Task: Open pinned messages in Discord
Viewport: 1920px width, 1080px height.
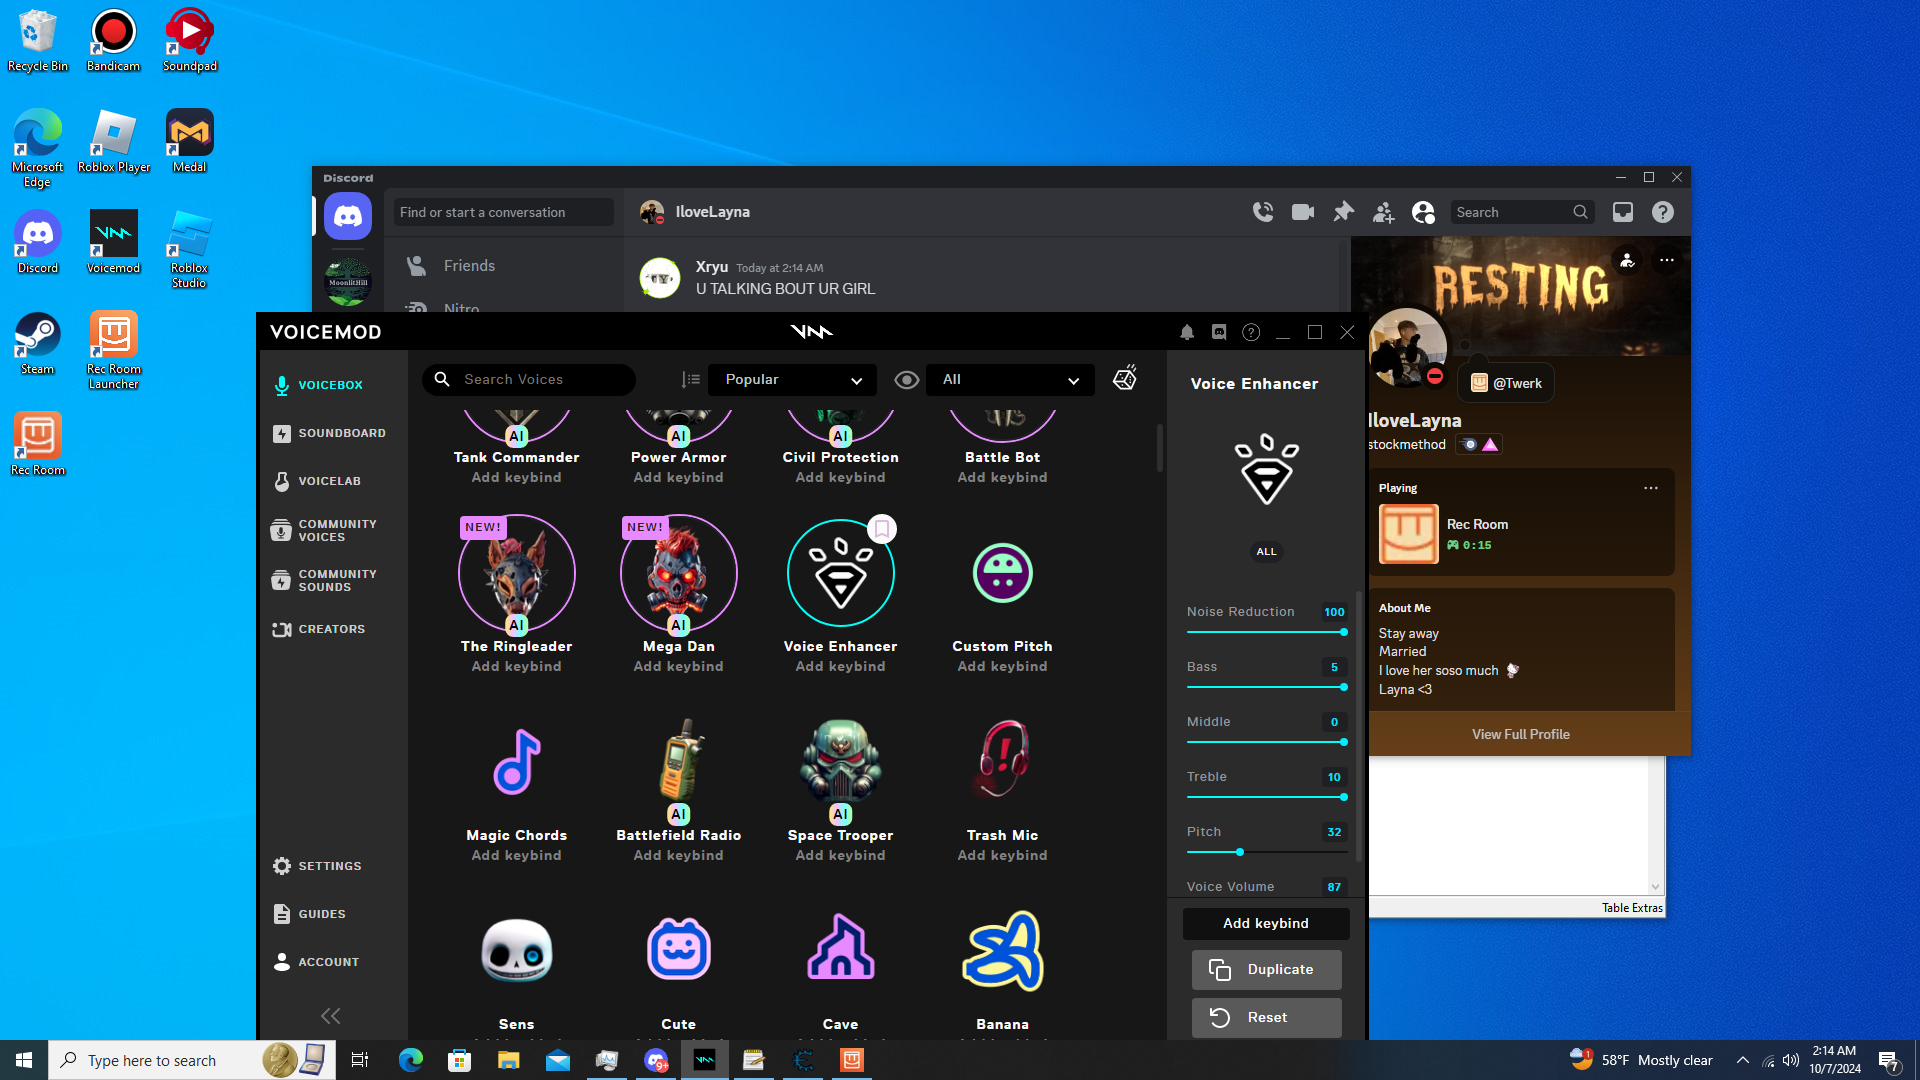Action: coord(1343,212)
